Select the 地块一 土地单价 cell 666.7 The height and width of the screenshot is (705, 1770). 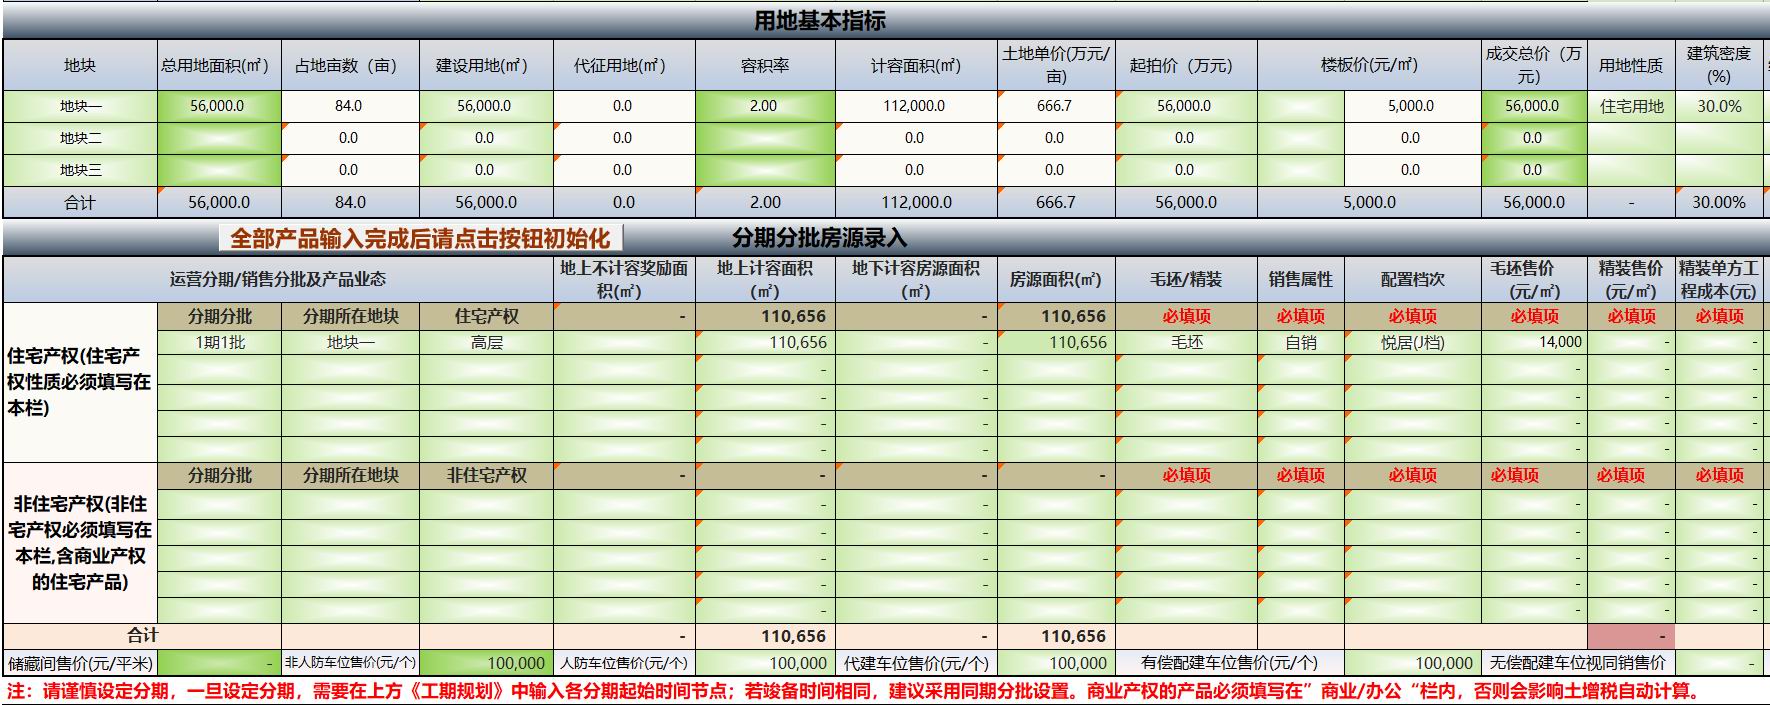click(x=1056, y=106)
